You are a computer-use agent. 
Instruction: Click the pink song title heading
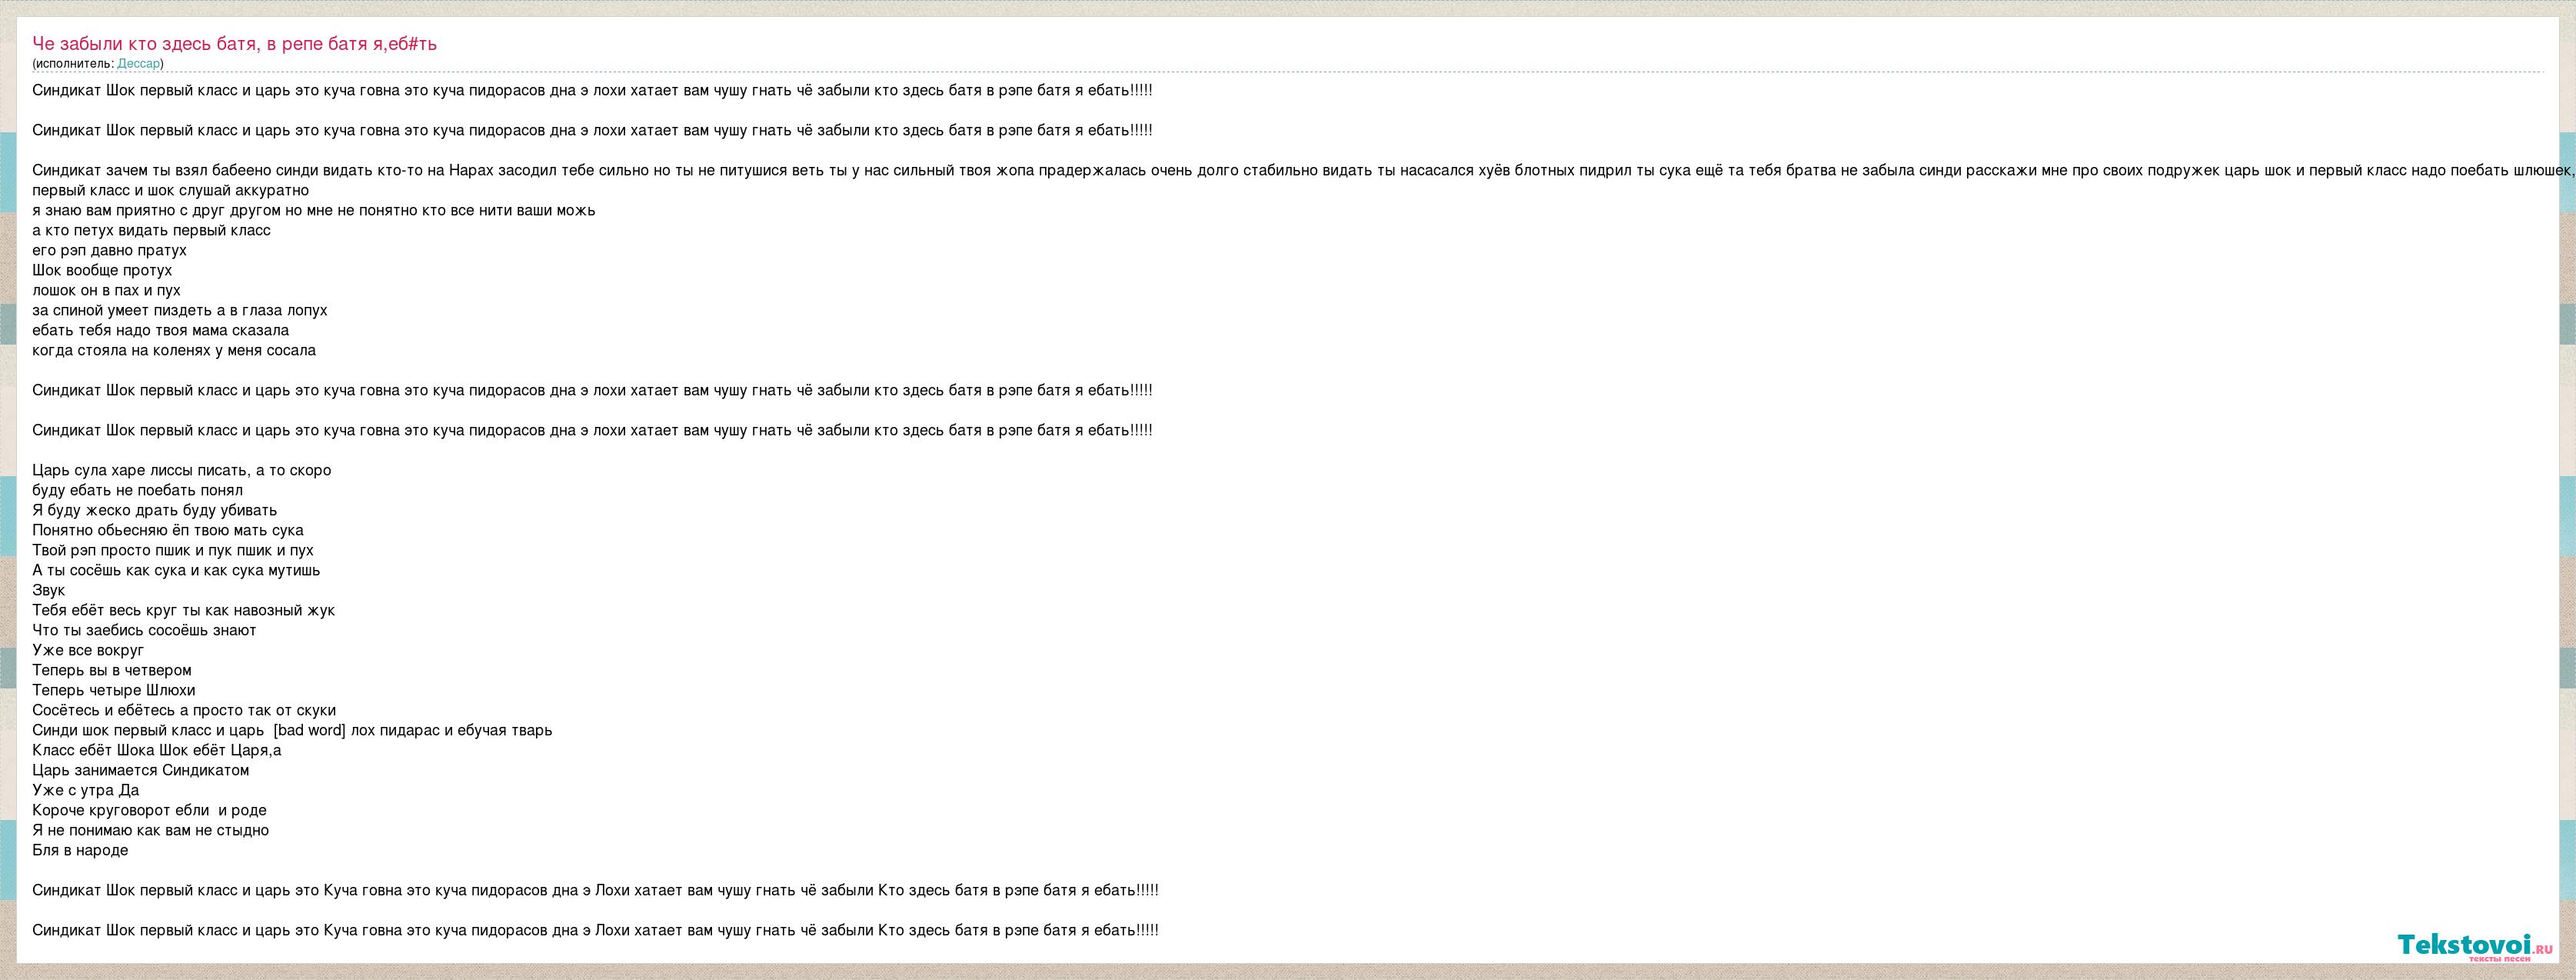click(x=234, y=44)
